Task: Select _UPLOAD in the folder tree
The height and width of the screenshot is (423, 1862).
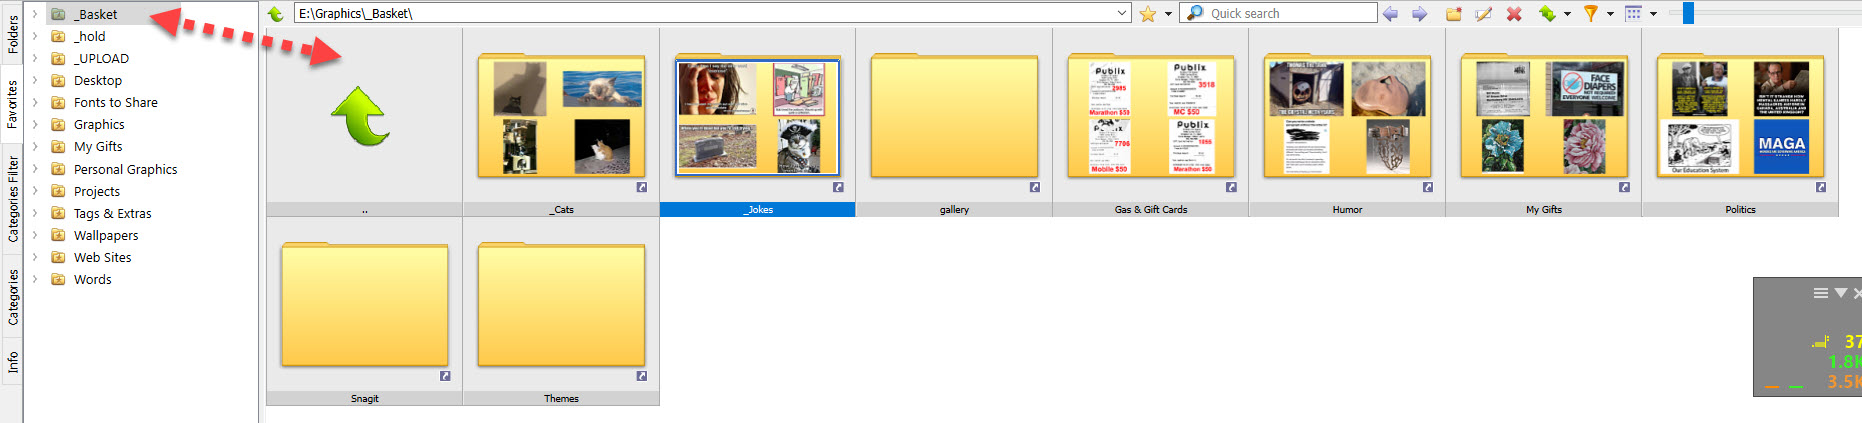Action: coord(101,58)
